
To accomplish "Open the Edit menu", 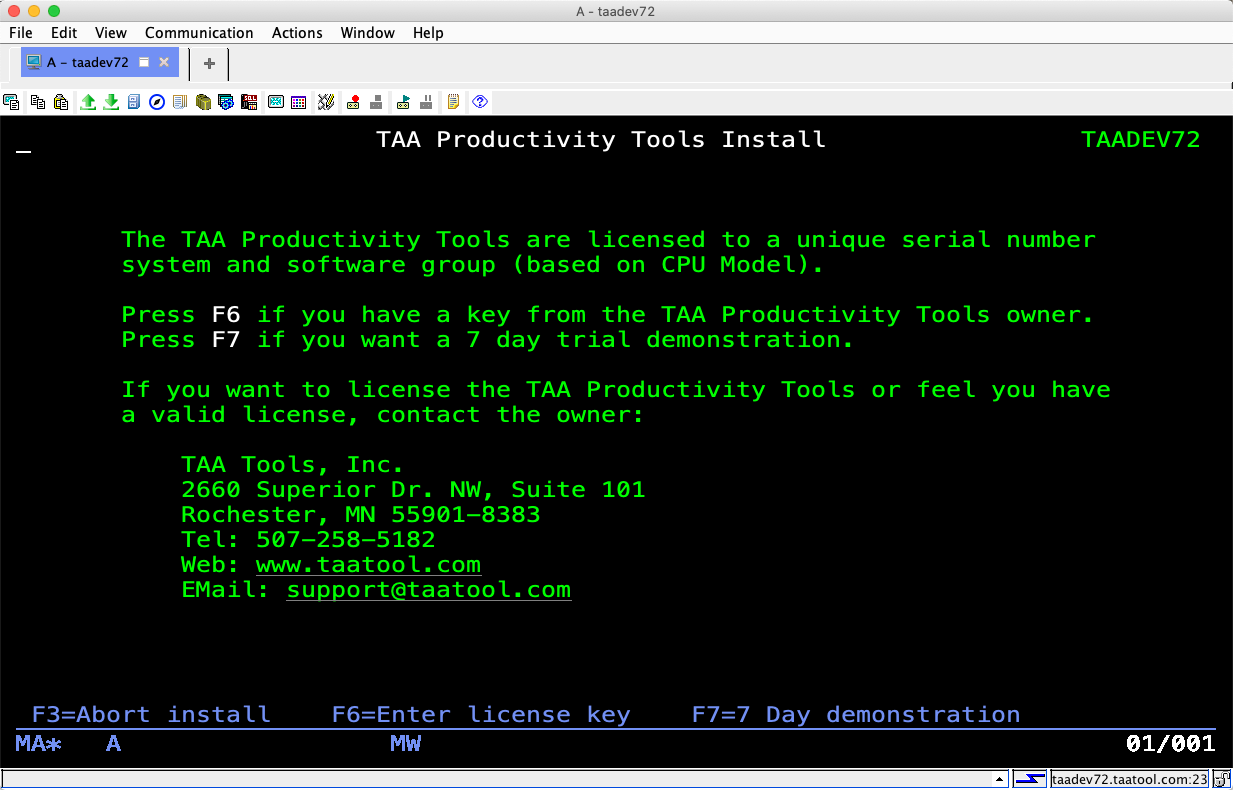I will tap(64, 33).
